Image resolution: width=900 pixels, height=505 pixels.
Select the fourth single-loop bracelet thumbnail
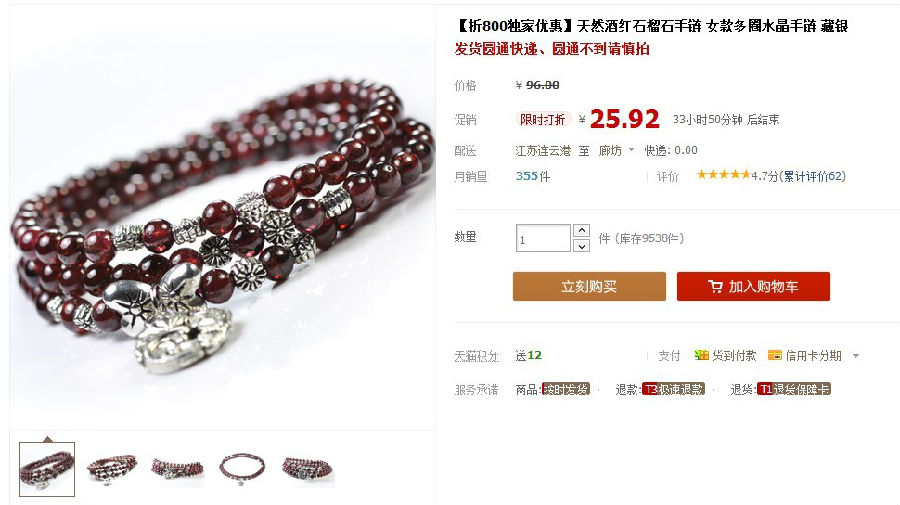(242, 469)
